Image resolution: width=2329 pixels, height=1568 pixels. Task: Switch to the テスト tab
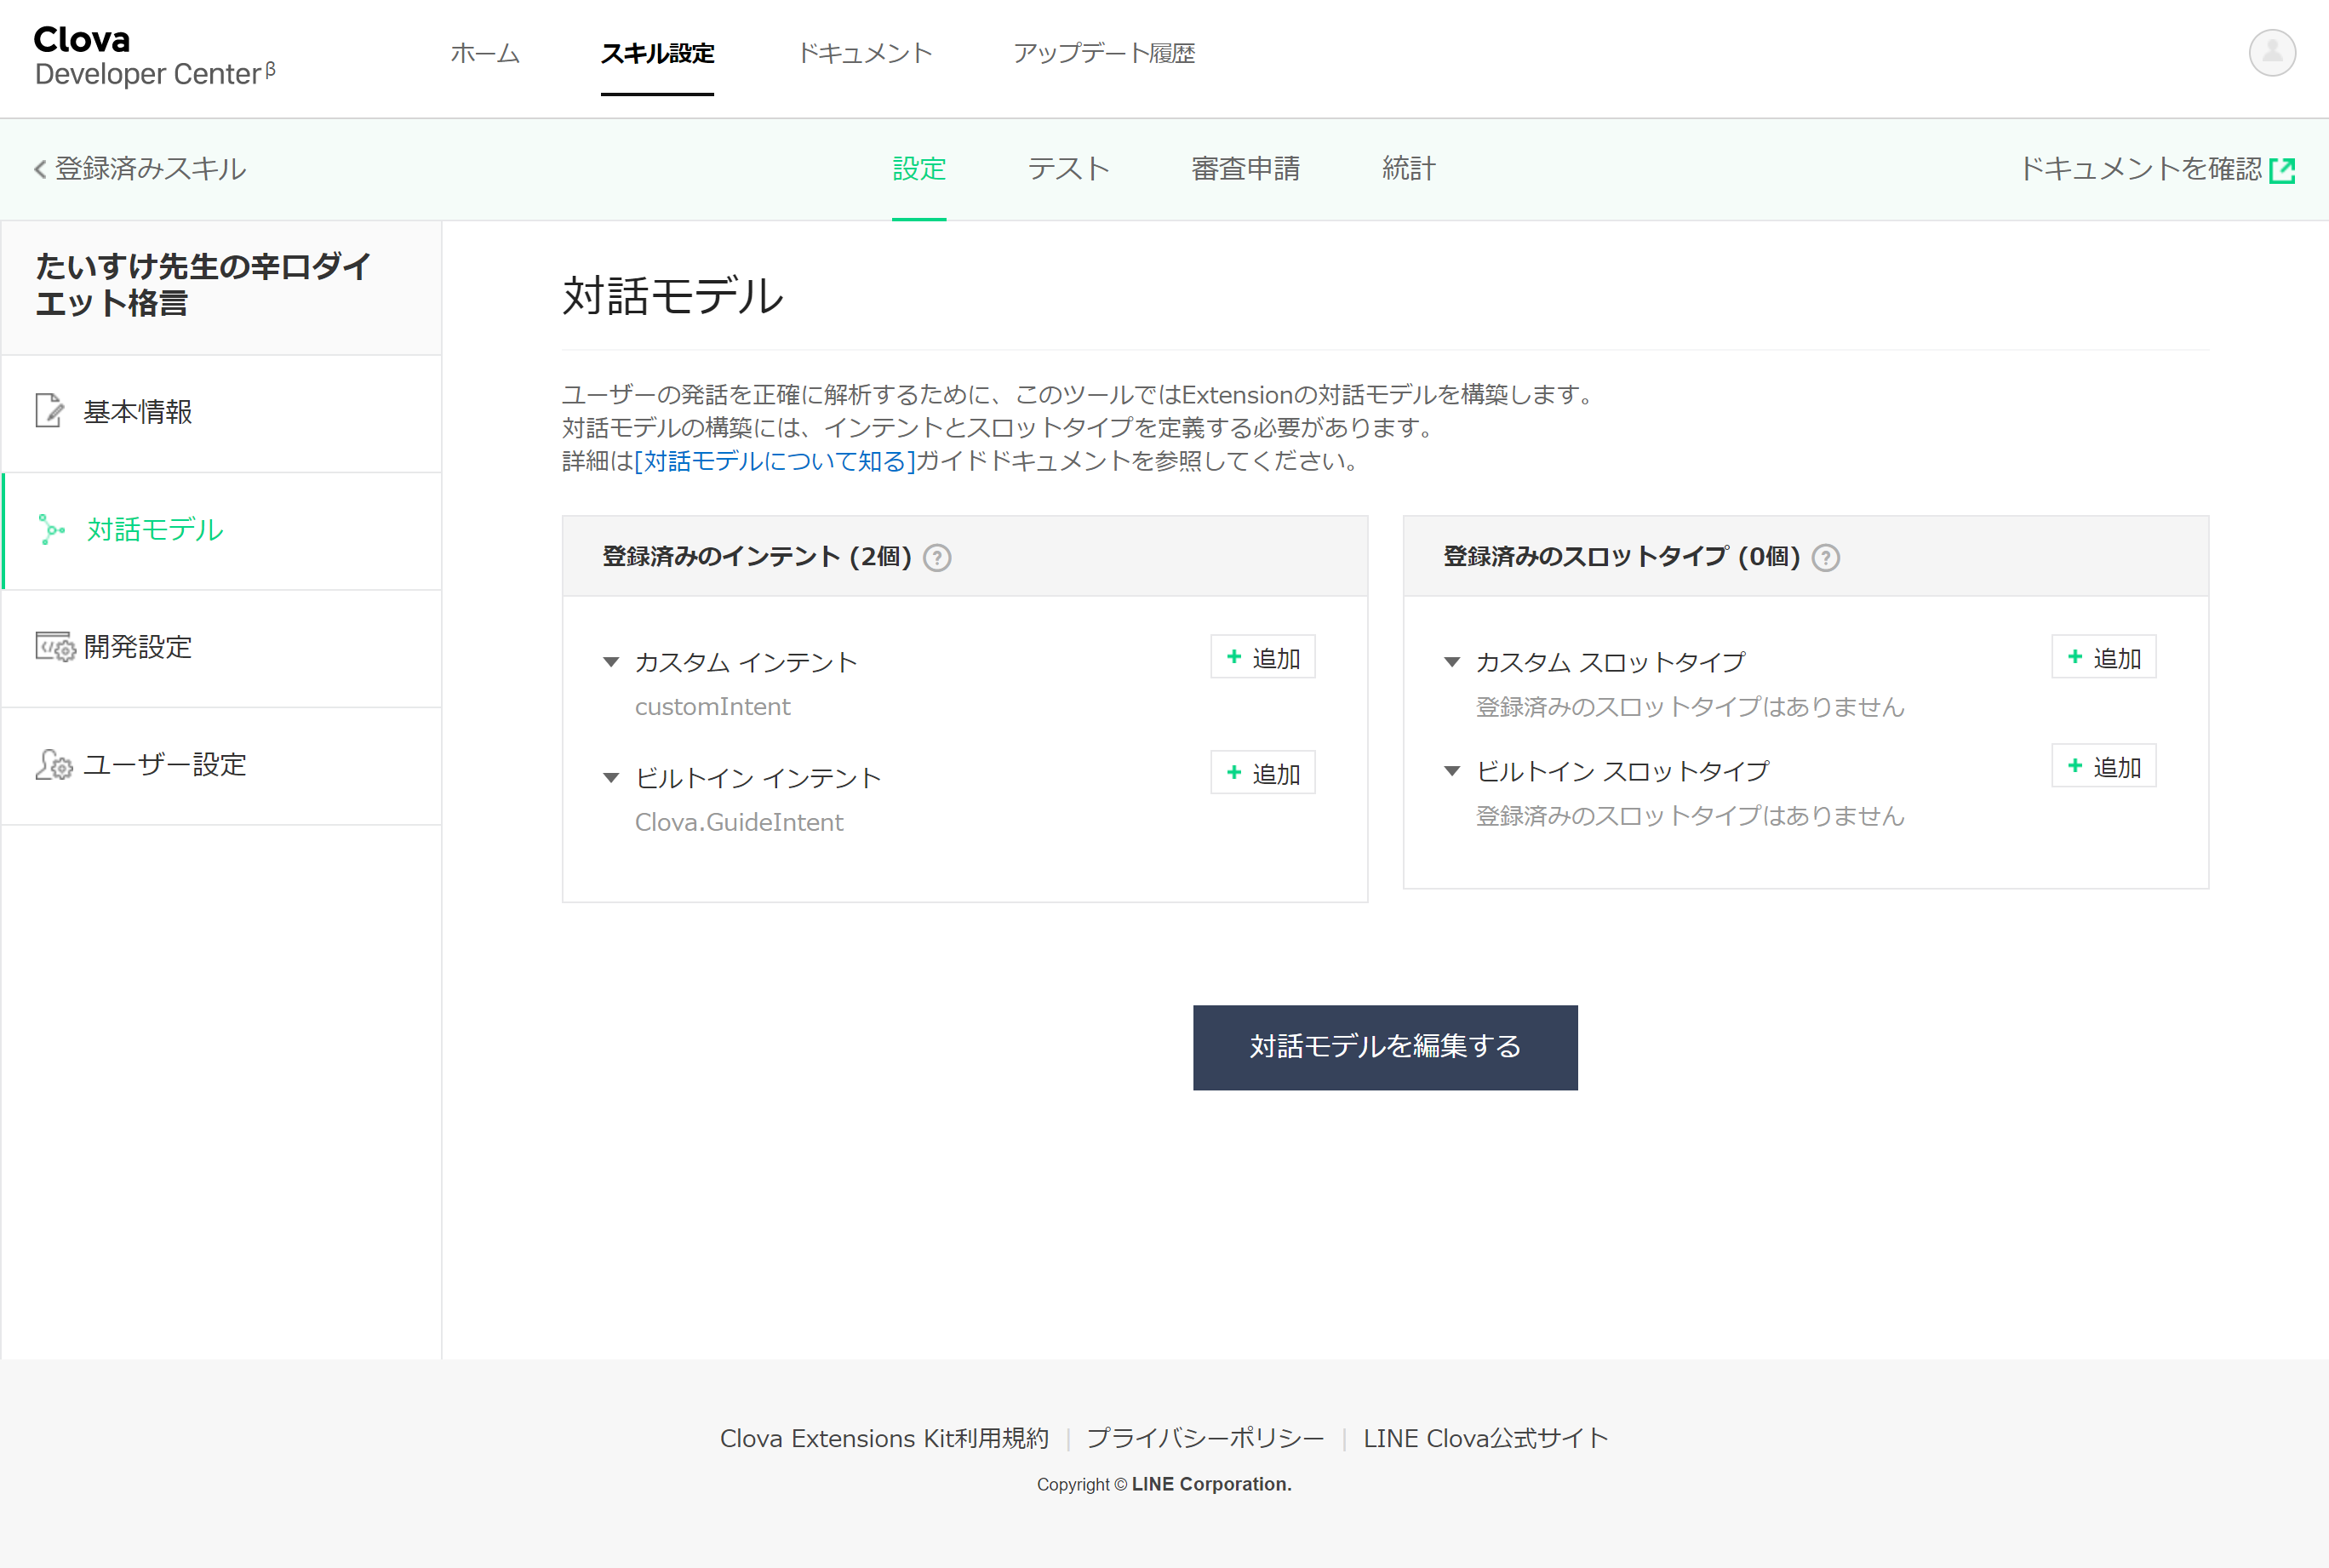click(x=1068, y=168)
